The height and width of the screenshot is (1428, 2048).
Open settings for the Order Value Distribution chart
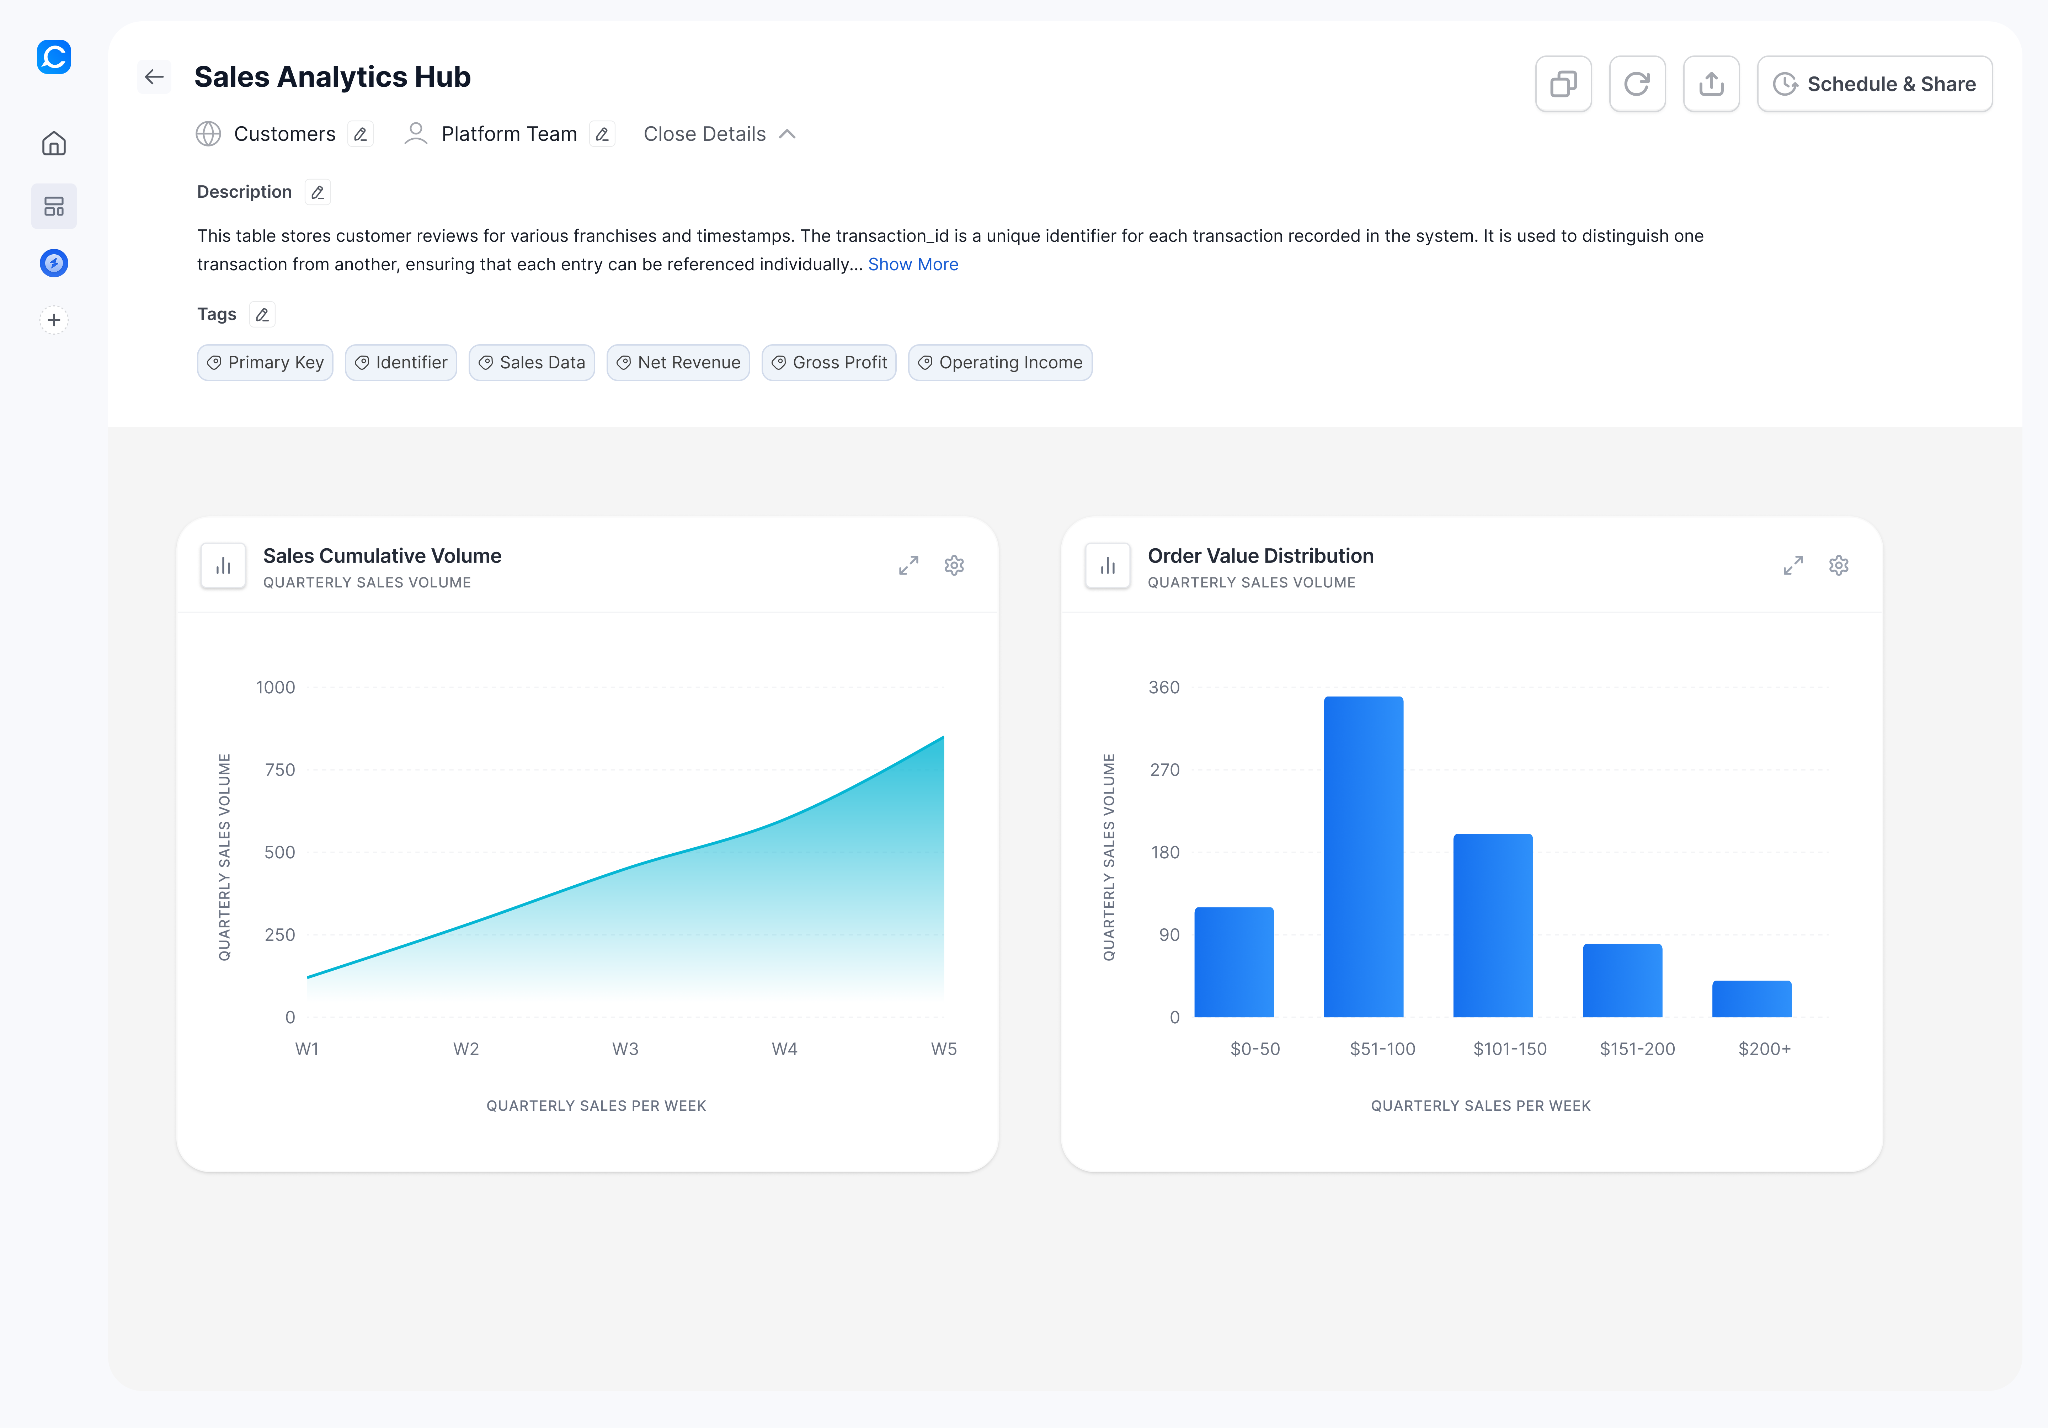point(1839,565)
